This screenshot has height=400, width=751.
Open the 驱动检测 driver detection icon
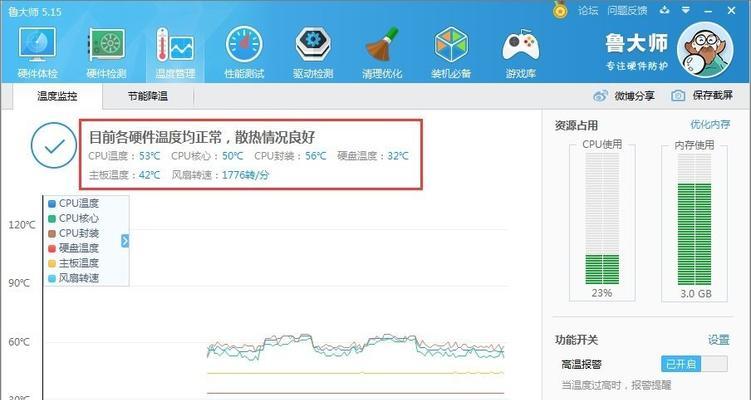(313, 45)
